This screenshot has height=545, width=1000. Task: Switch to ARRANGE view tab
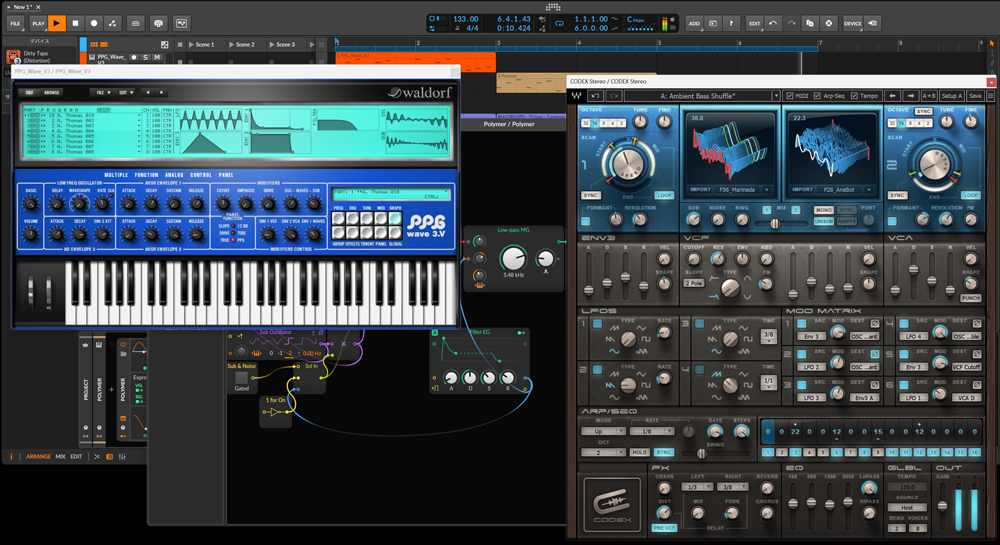38,456
